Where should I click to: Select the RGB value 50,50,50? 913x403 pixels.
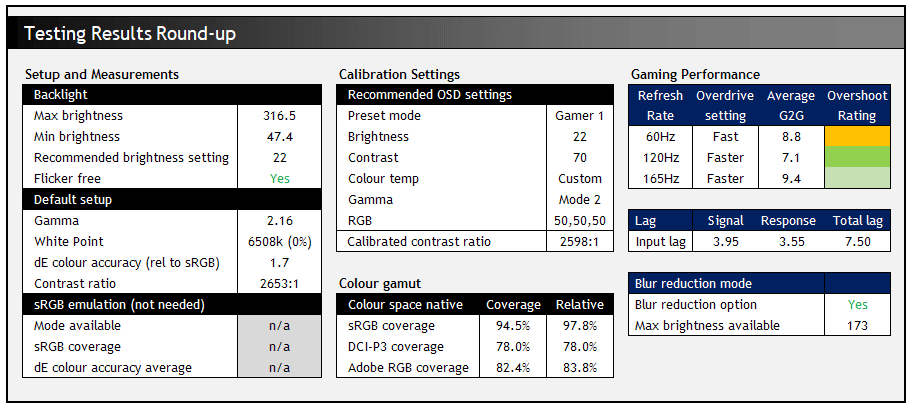[579, 221]
